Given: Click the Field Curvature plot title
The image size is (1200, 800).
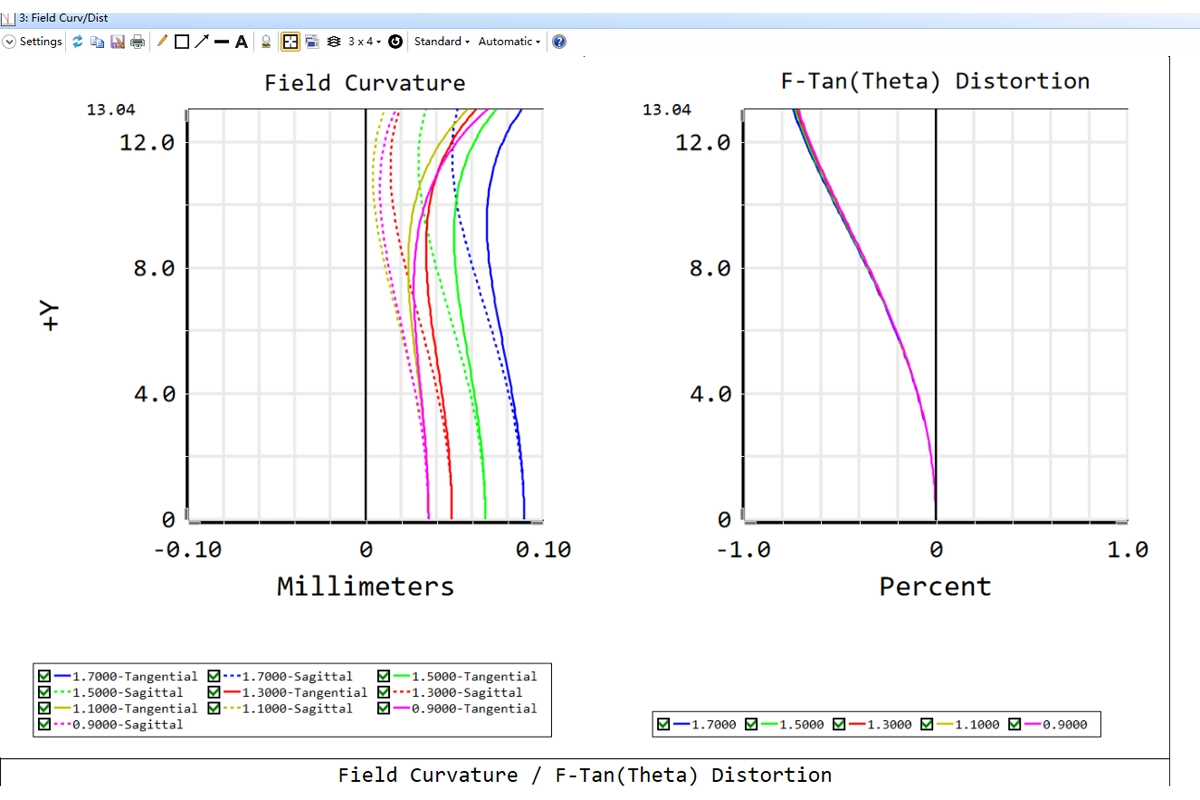Looking at the screenshot, I should coord(365,83).
